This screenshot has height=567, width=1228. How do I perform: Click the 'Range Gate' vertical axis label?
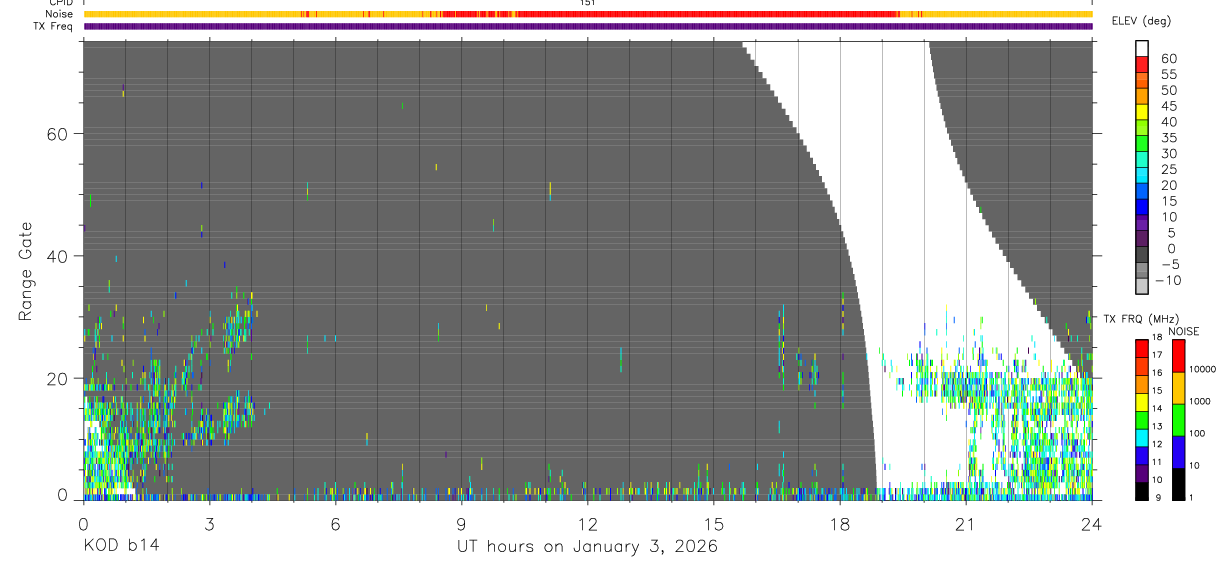coord(25,271)
